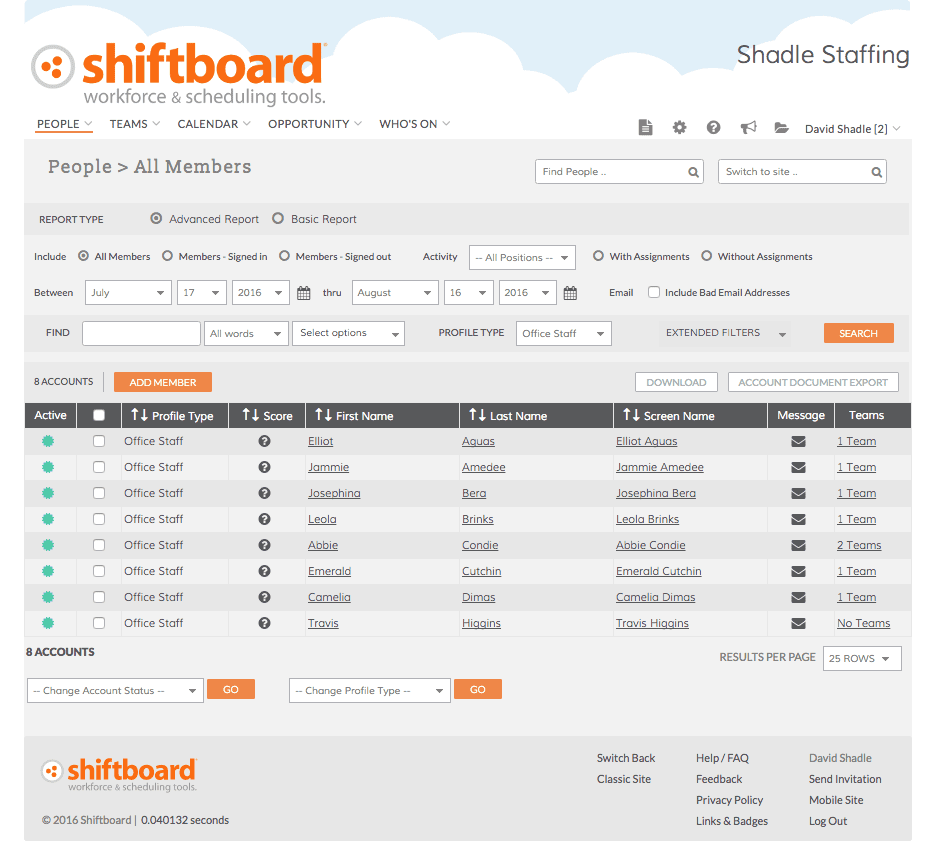This screenshot has height=859, width=937.
Task: Expand the Extended Filters section
Action: (x=725, y=333)
